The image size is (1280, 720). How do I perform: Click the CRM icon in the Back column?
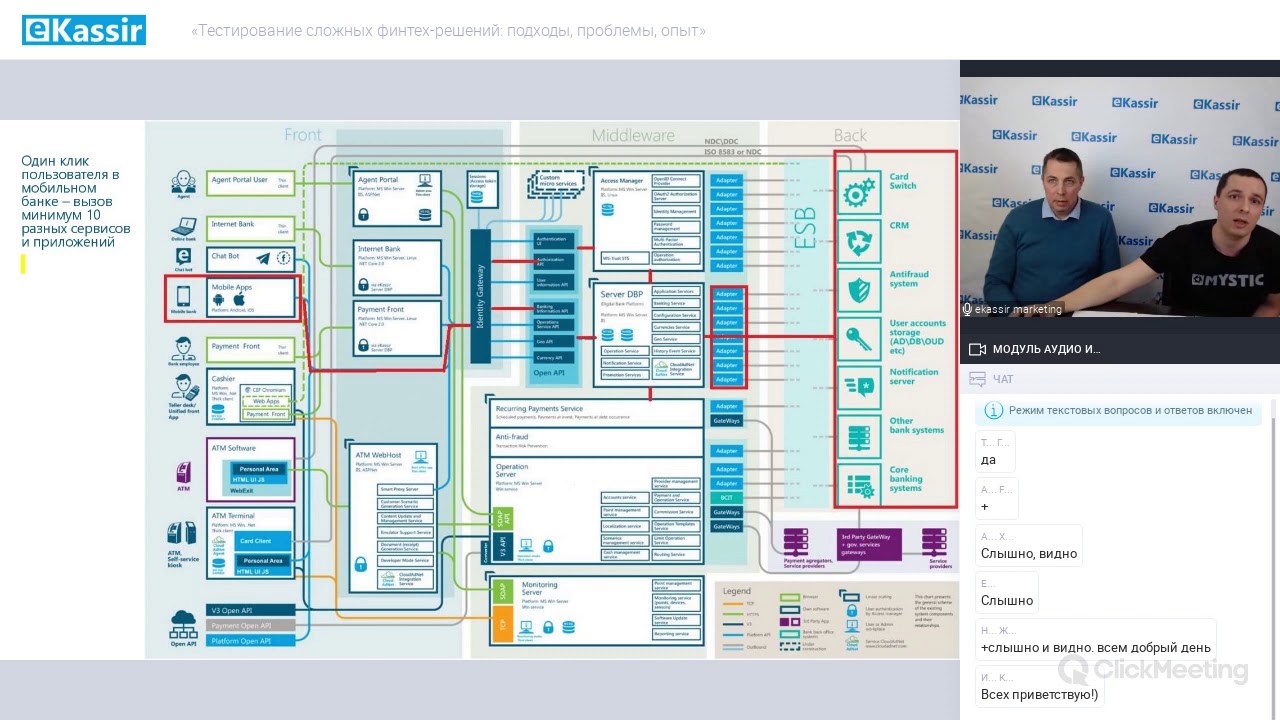coord(857,243)
